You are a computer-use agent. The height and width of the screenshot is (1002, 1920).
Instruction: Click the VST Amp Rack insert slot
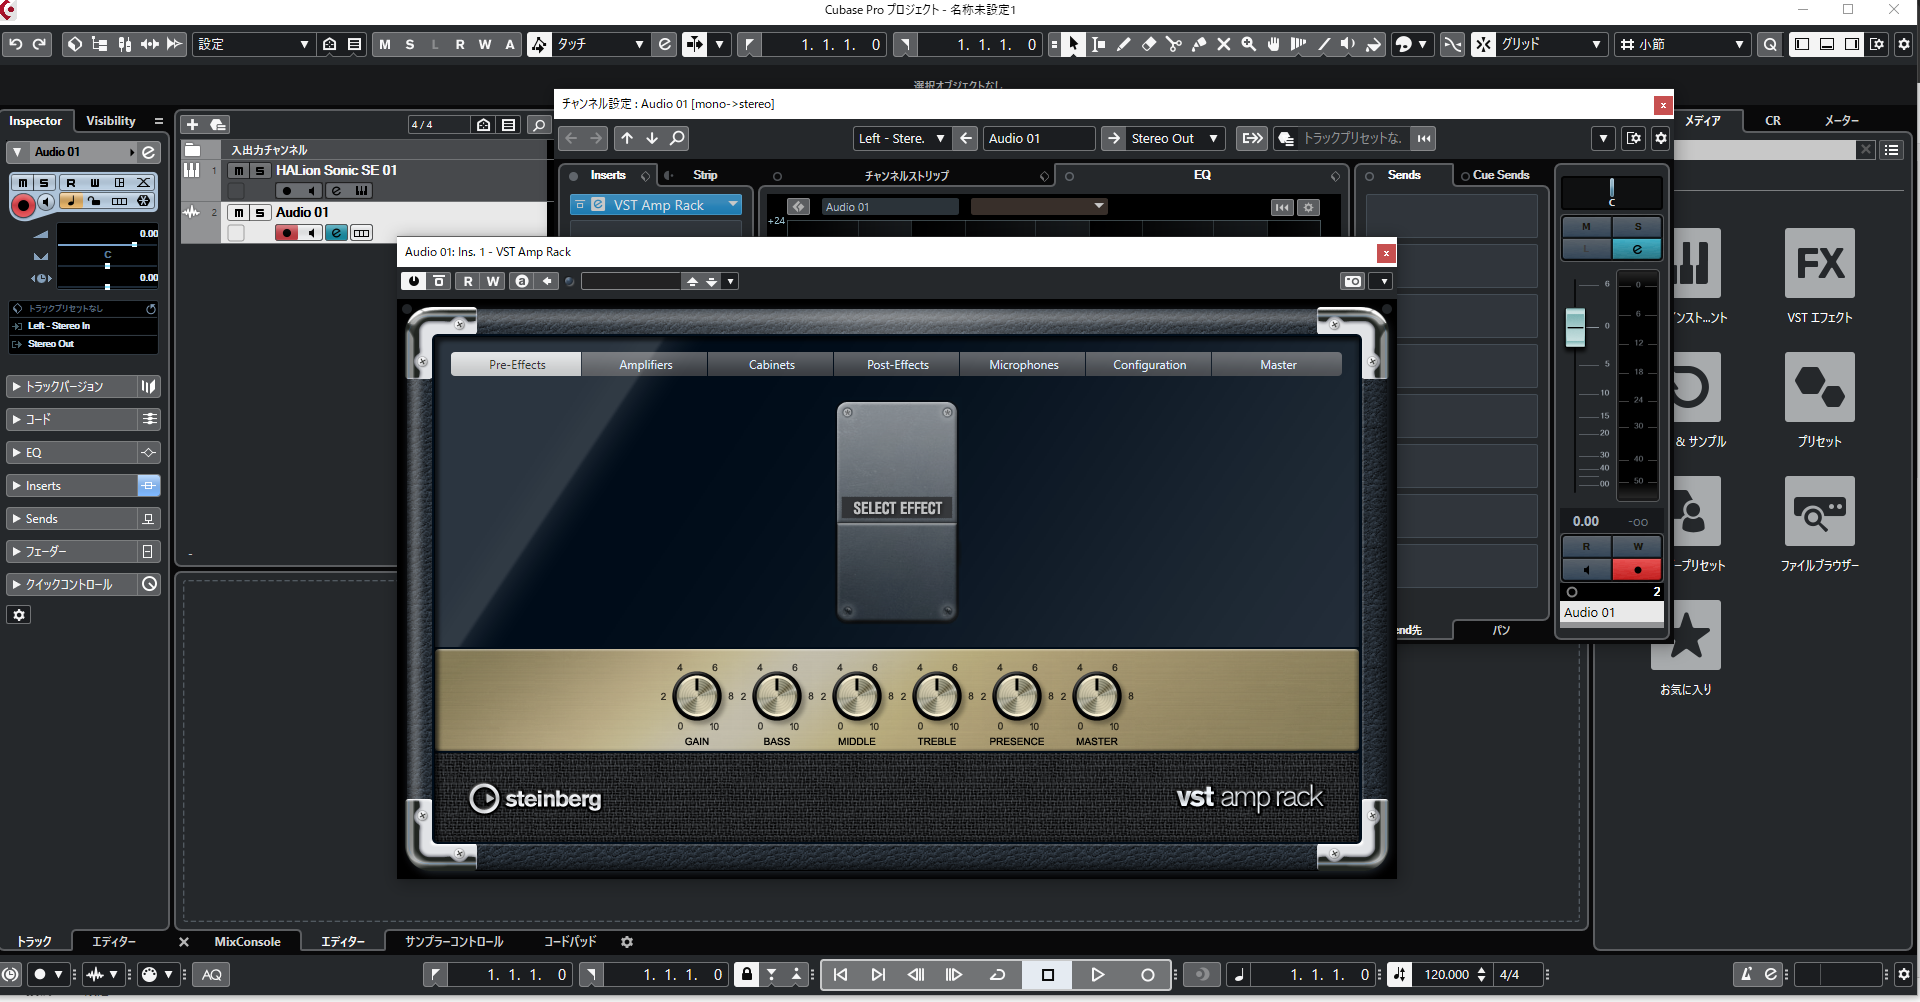[x=657, y=205]
